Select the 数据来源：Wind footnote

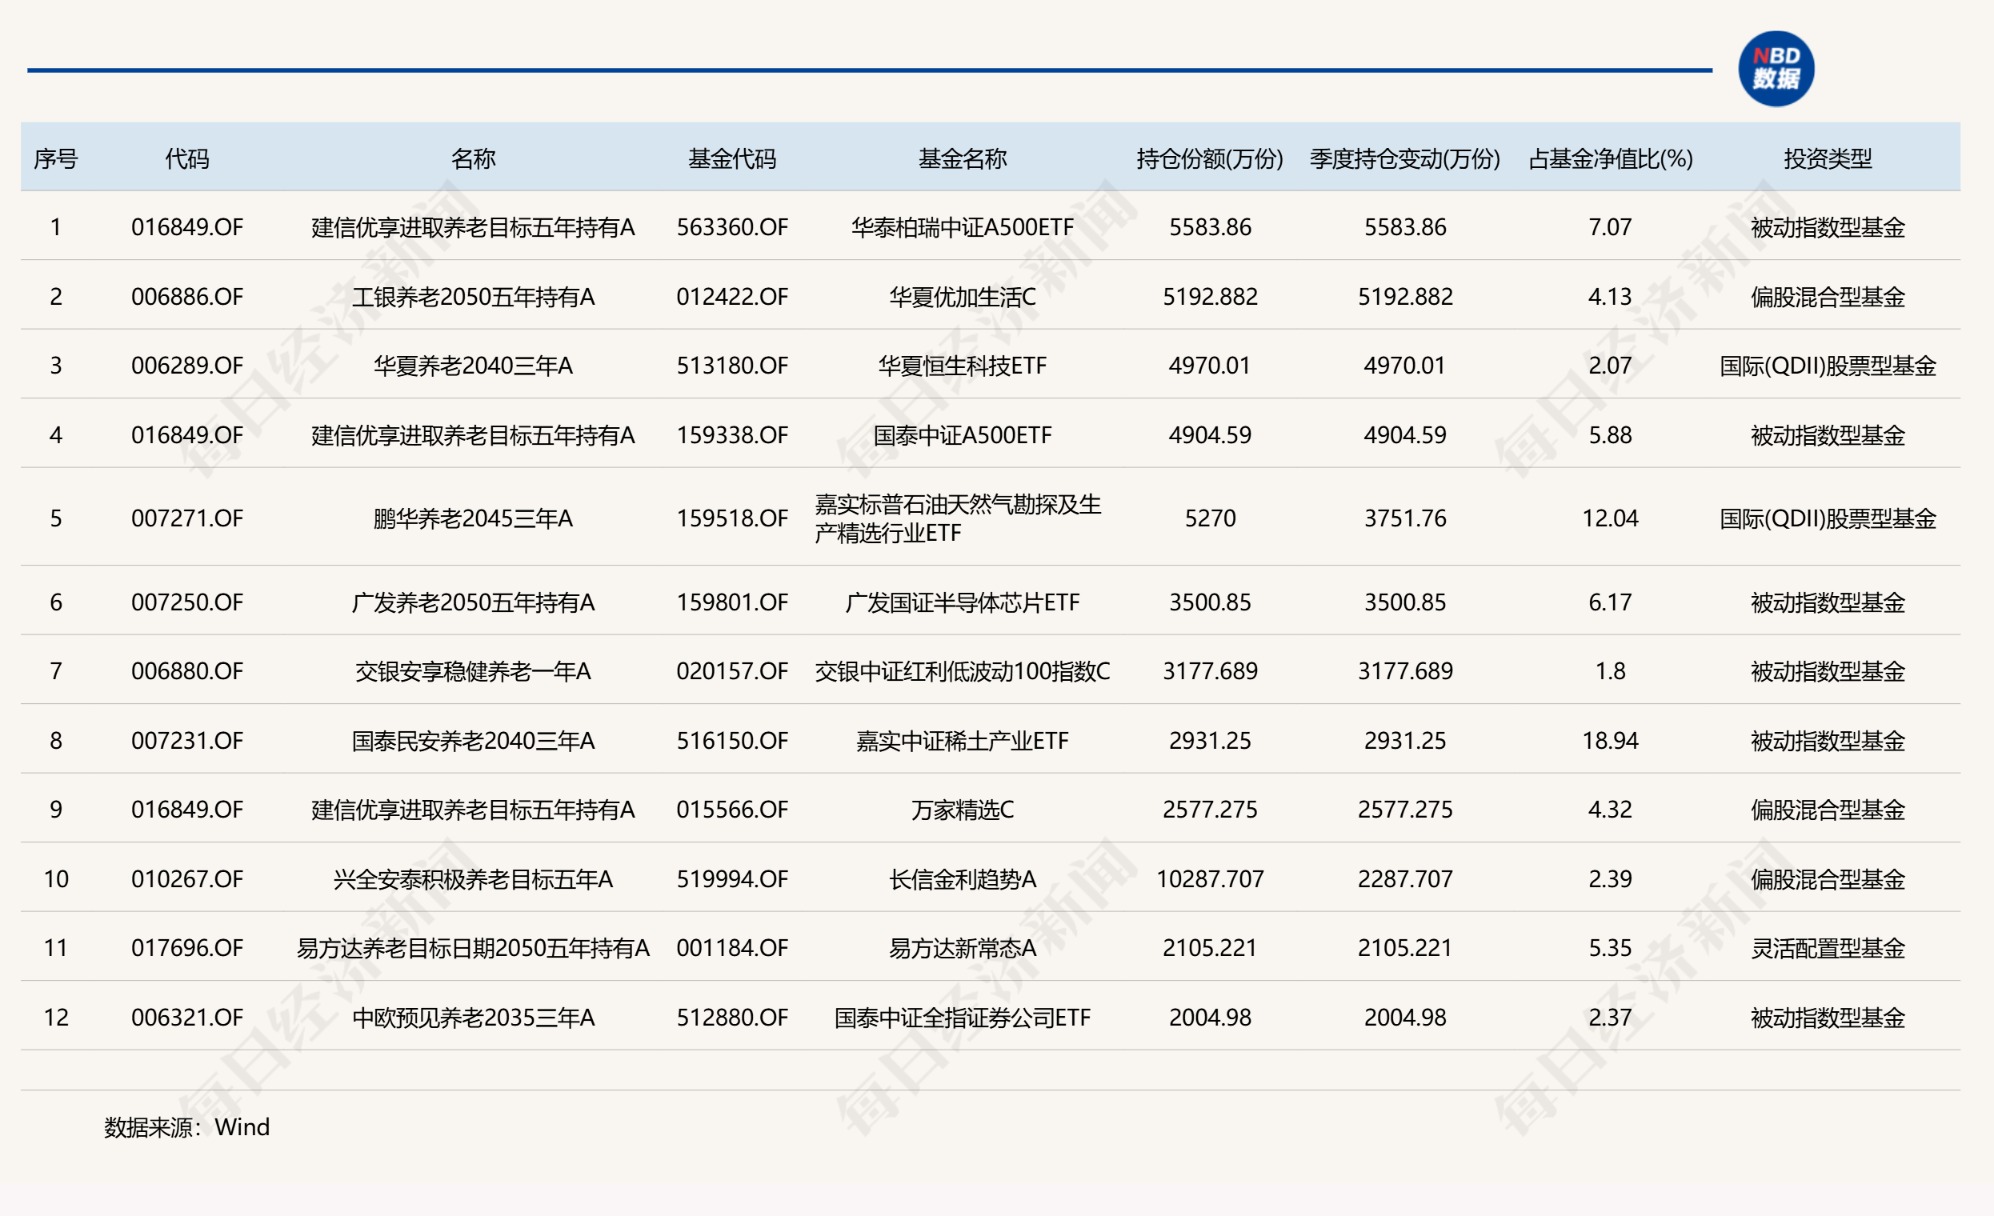click(187, 1127)
